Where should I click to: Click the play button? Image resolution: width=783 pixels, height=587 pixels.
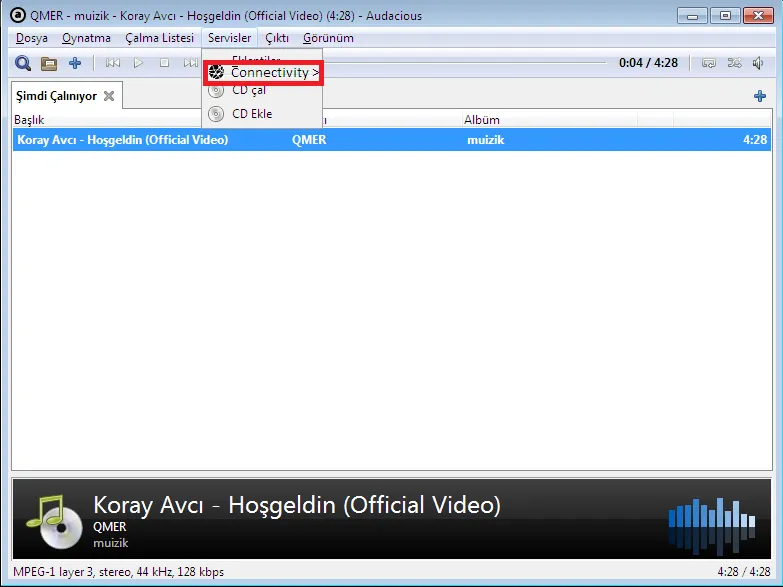(138, 63)
